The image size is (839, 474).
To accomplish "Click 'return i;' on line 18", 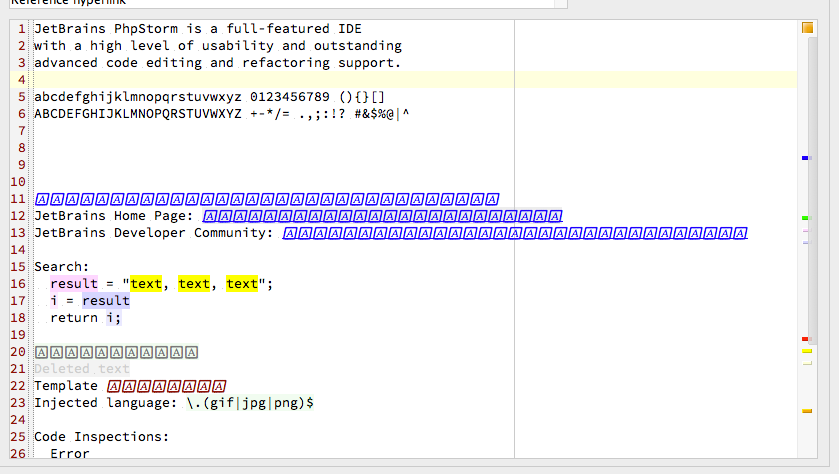I will [86, 318].
